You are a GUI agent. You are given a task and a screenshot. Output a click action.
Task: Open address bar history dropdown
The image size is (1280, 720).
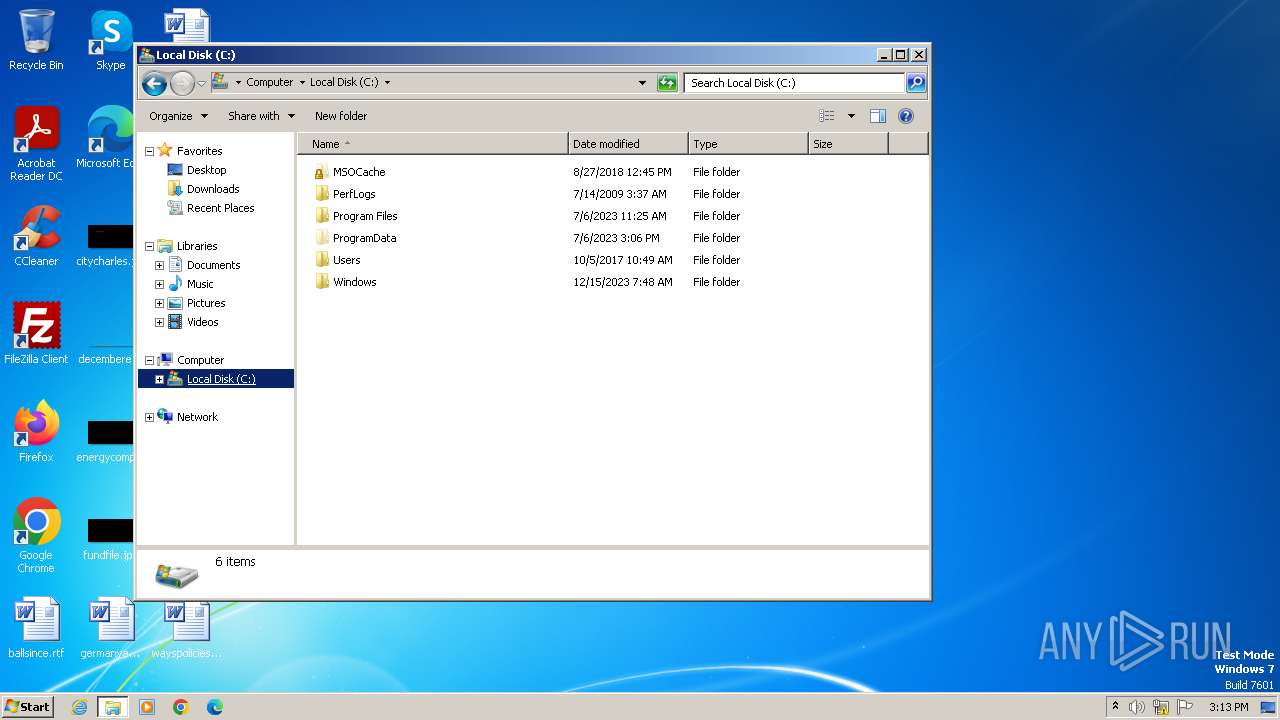(x=642, y=83)
